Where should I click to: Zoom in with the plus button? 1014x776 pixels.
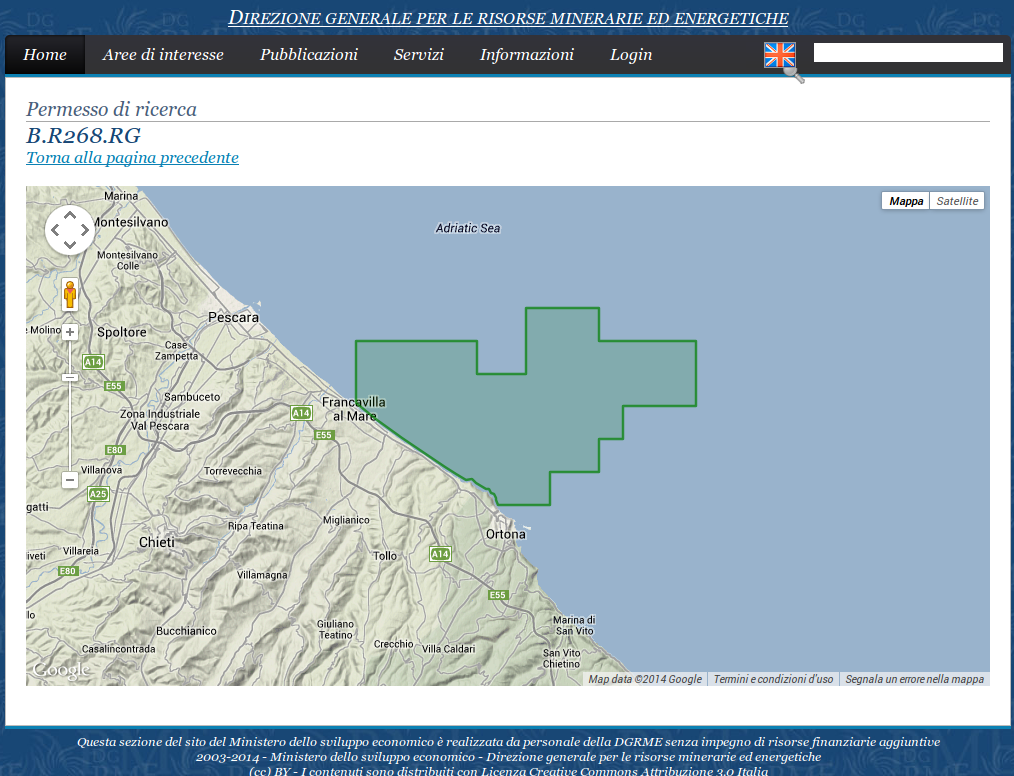70,332
